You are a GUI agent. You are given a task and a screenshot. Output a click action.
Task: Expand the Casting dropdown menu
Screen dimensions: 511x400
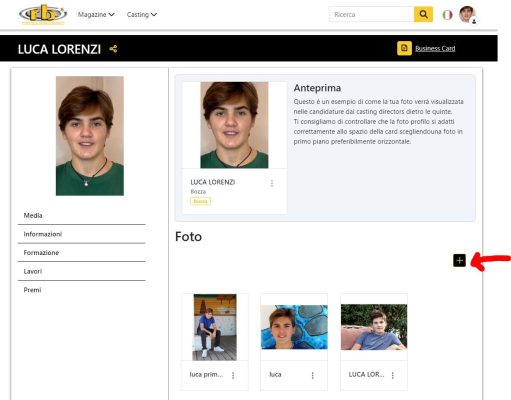coord(142,15)
